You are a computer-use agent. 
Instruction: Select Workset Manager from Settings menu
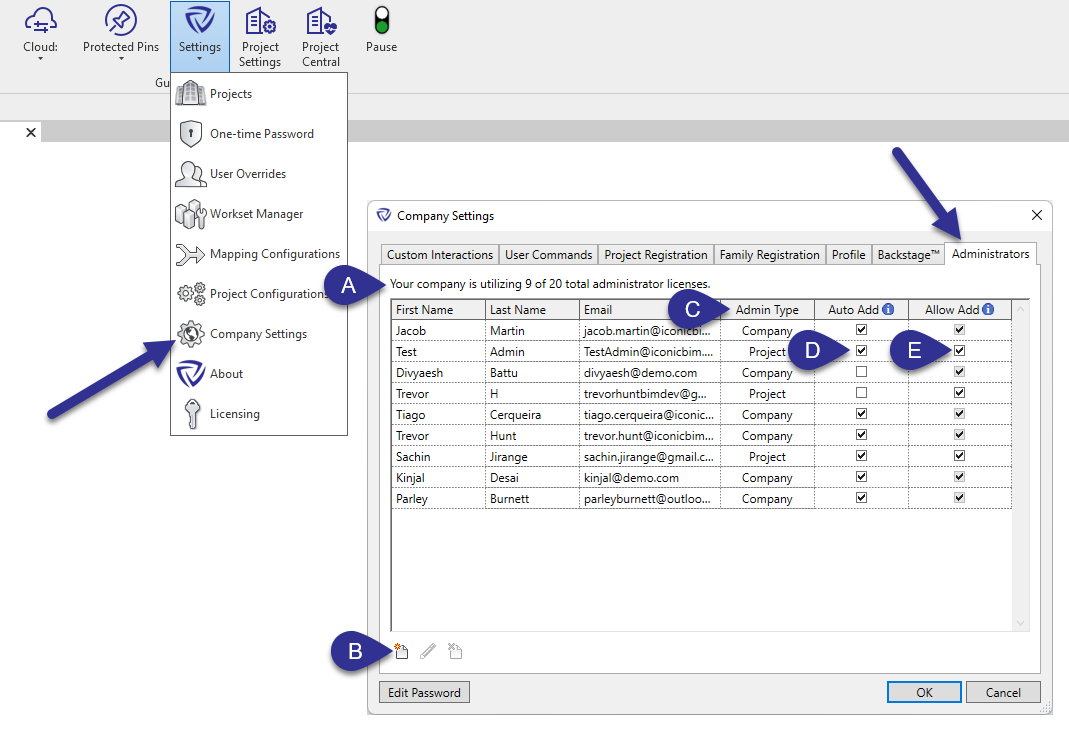[x=257, y=214]
